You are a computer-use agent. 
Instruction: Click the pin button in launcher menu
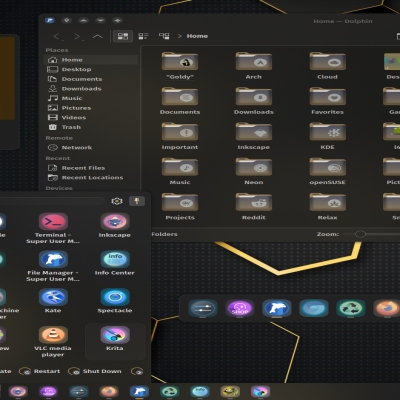click(137, 201)
